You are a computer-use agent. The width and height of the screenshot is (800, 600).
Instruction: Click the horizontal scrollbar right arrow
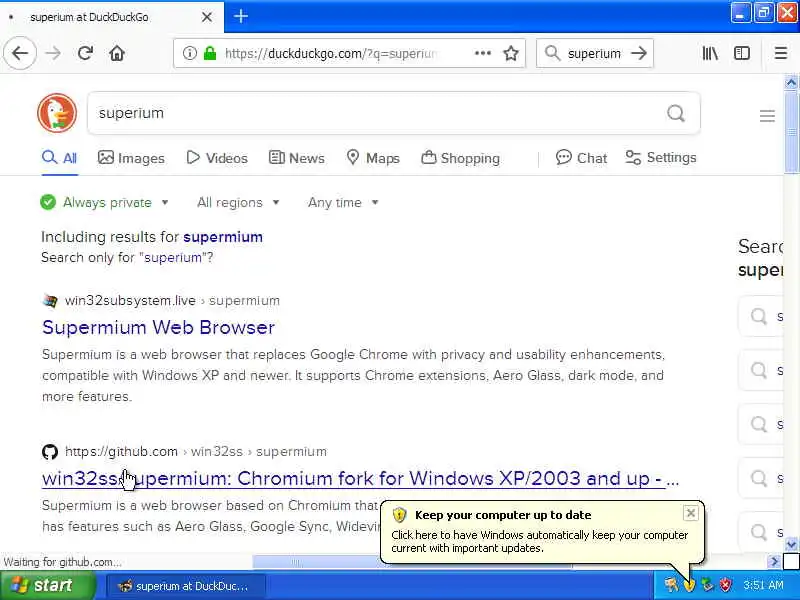tap(774, 561)
